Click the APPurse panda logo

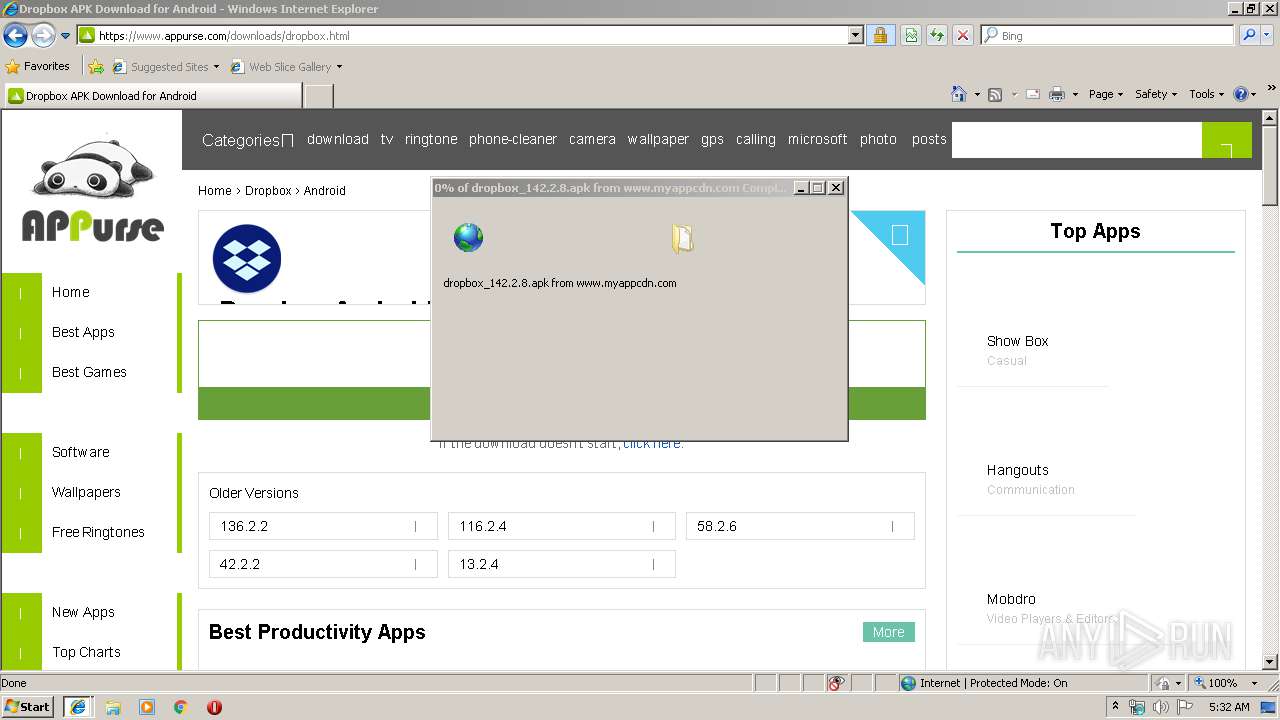92,190
